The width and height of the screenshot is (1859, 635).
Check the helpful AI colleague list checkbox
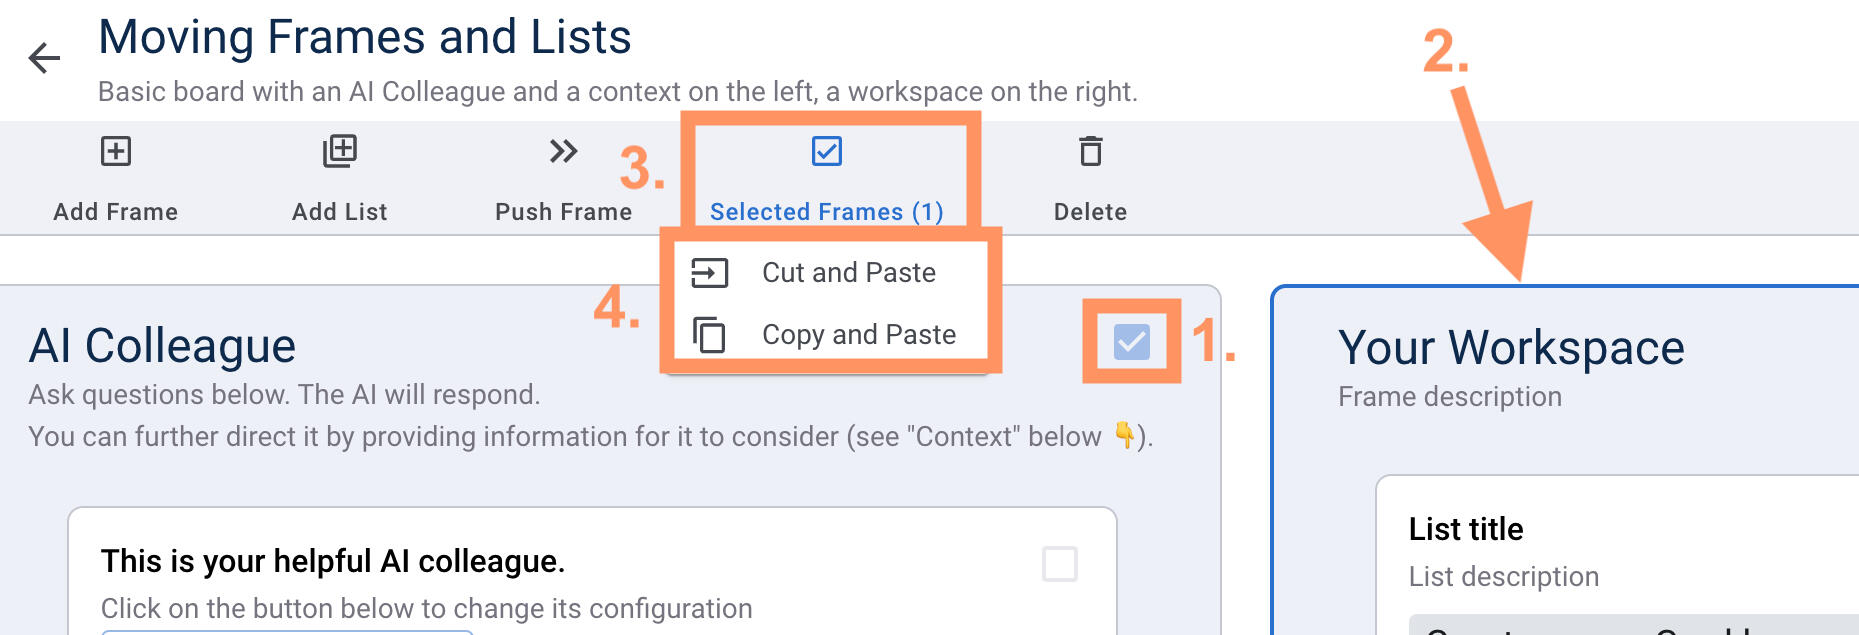click(x=1059, y=564)
